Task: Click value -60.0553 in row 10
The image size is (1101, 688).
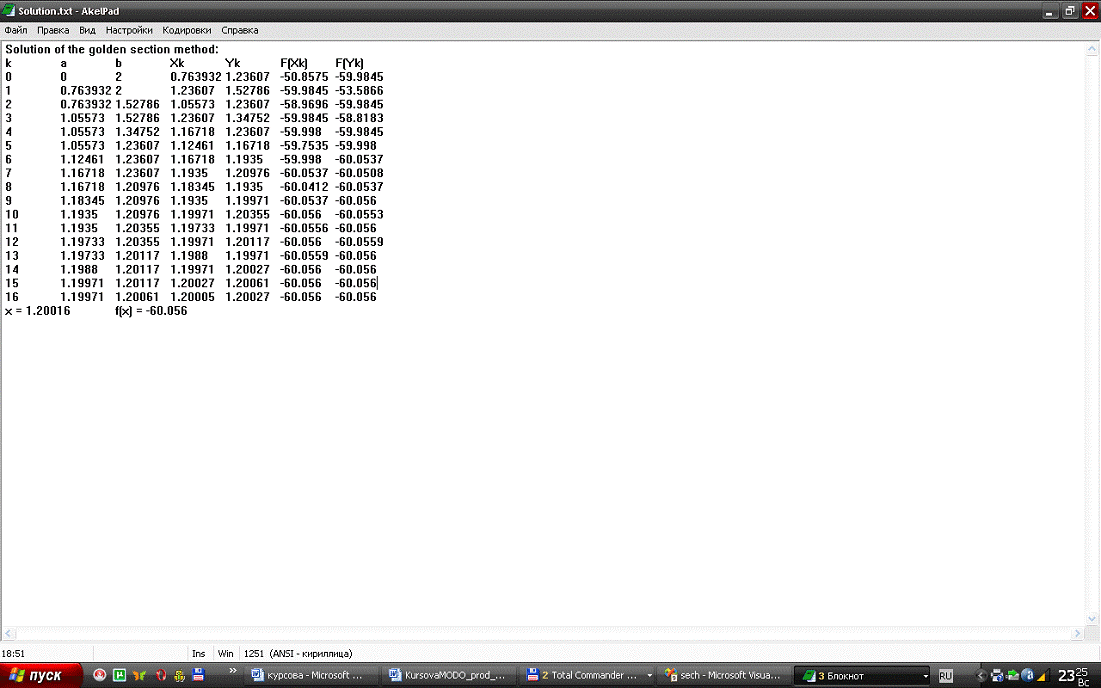Action: (x=359, y=214)
